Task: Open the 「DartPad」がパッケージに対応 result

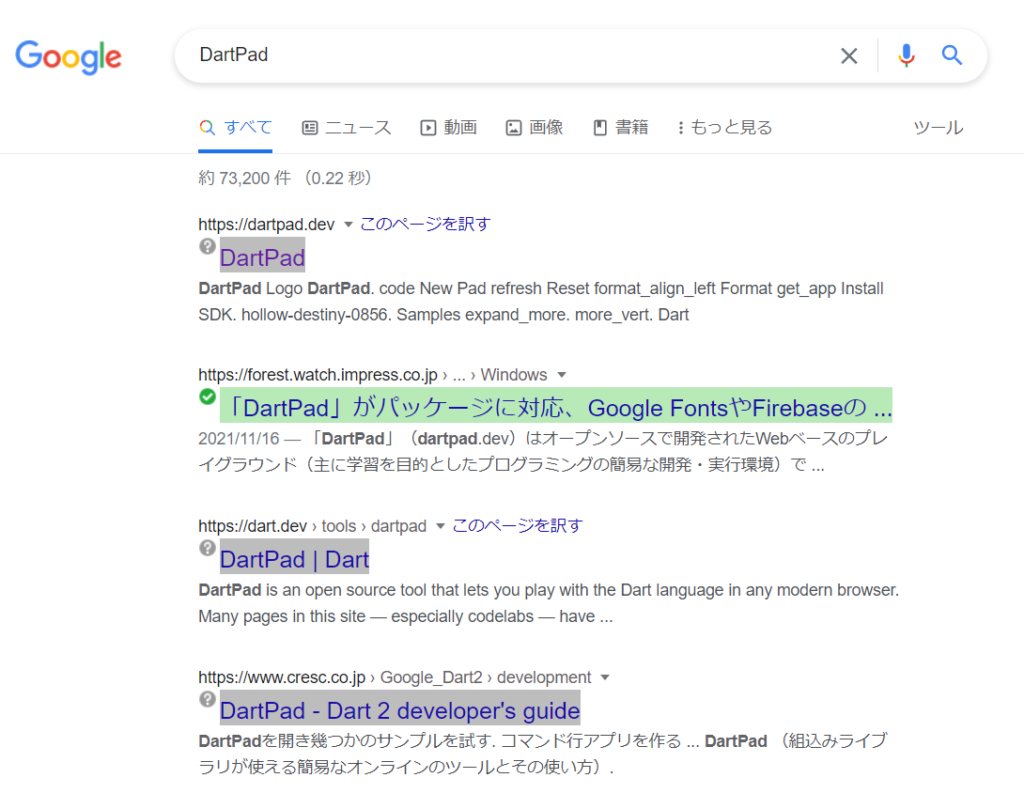Action: click(x=556, y=408)
